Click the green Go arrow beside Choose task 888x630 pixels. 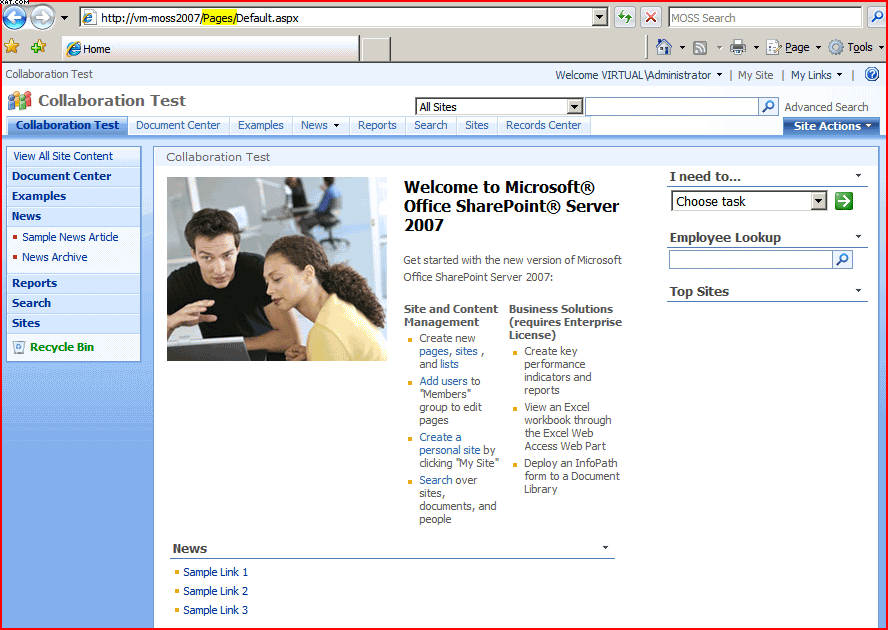coord(843,201)
